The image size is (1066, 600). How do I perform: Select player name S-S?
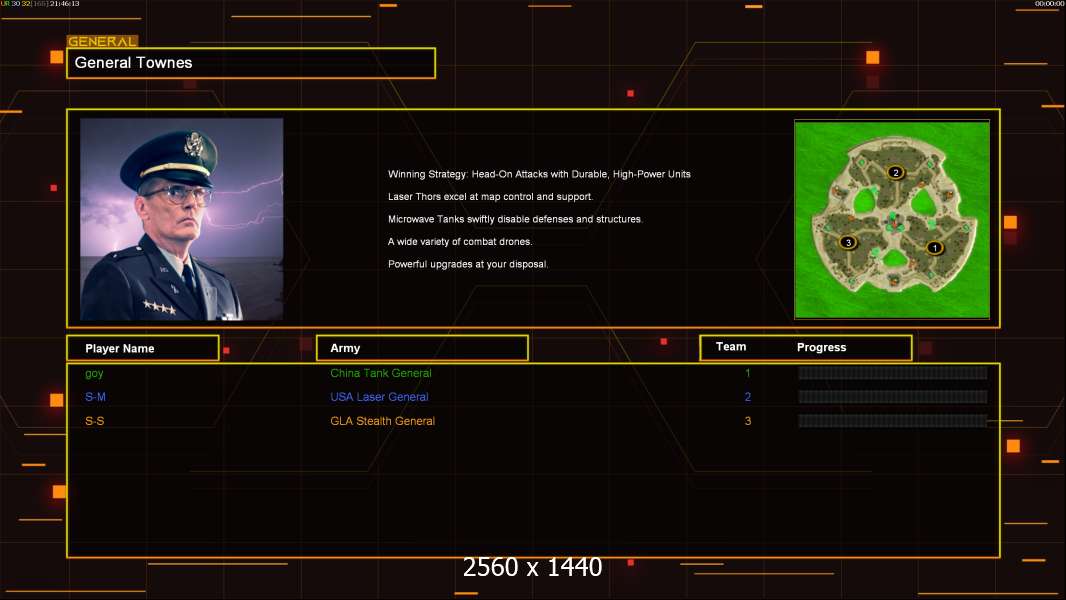(94, 421)
